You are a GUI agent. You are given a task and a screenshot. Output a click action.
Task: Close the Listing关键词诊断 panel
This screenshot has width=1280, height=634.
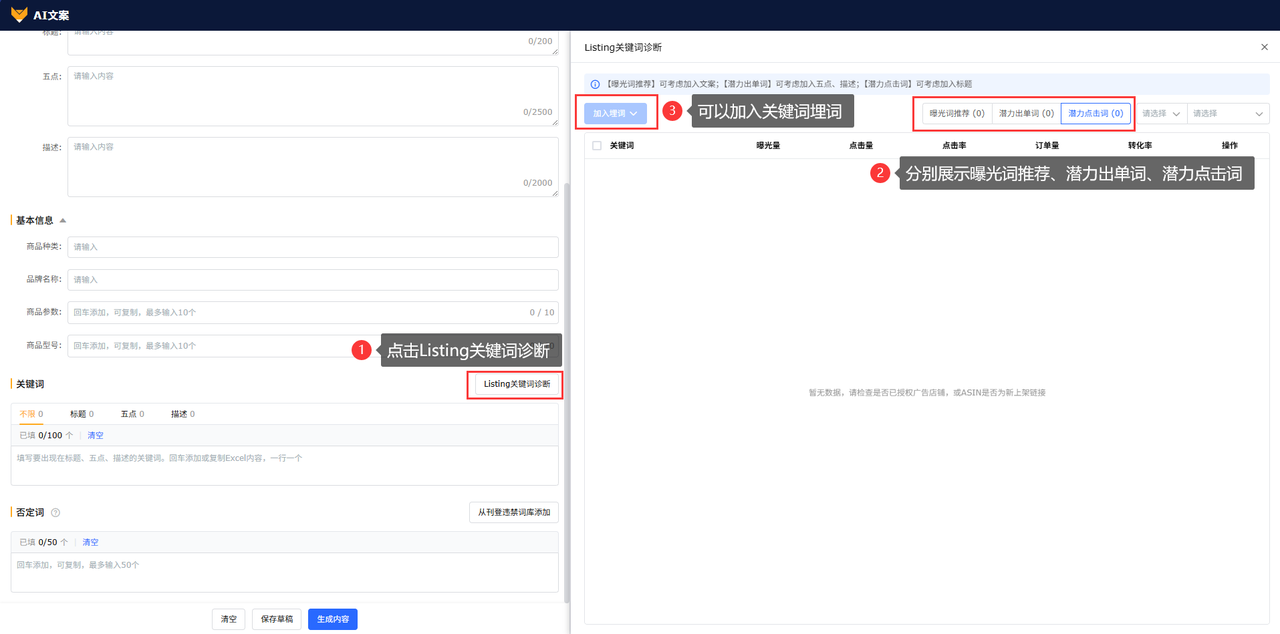1264,47
